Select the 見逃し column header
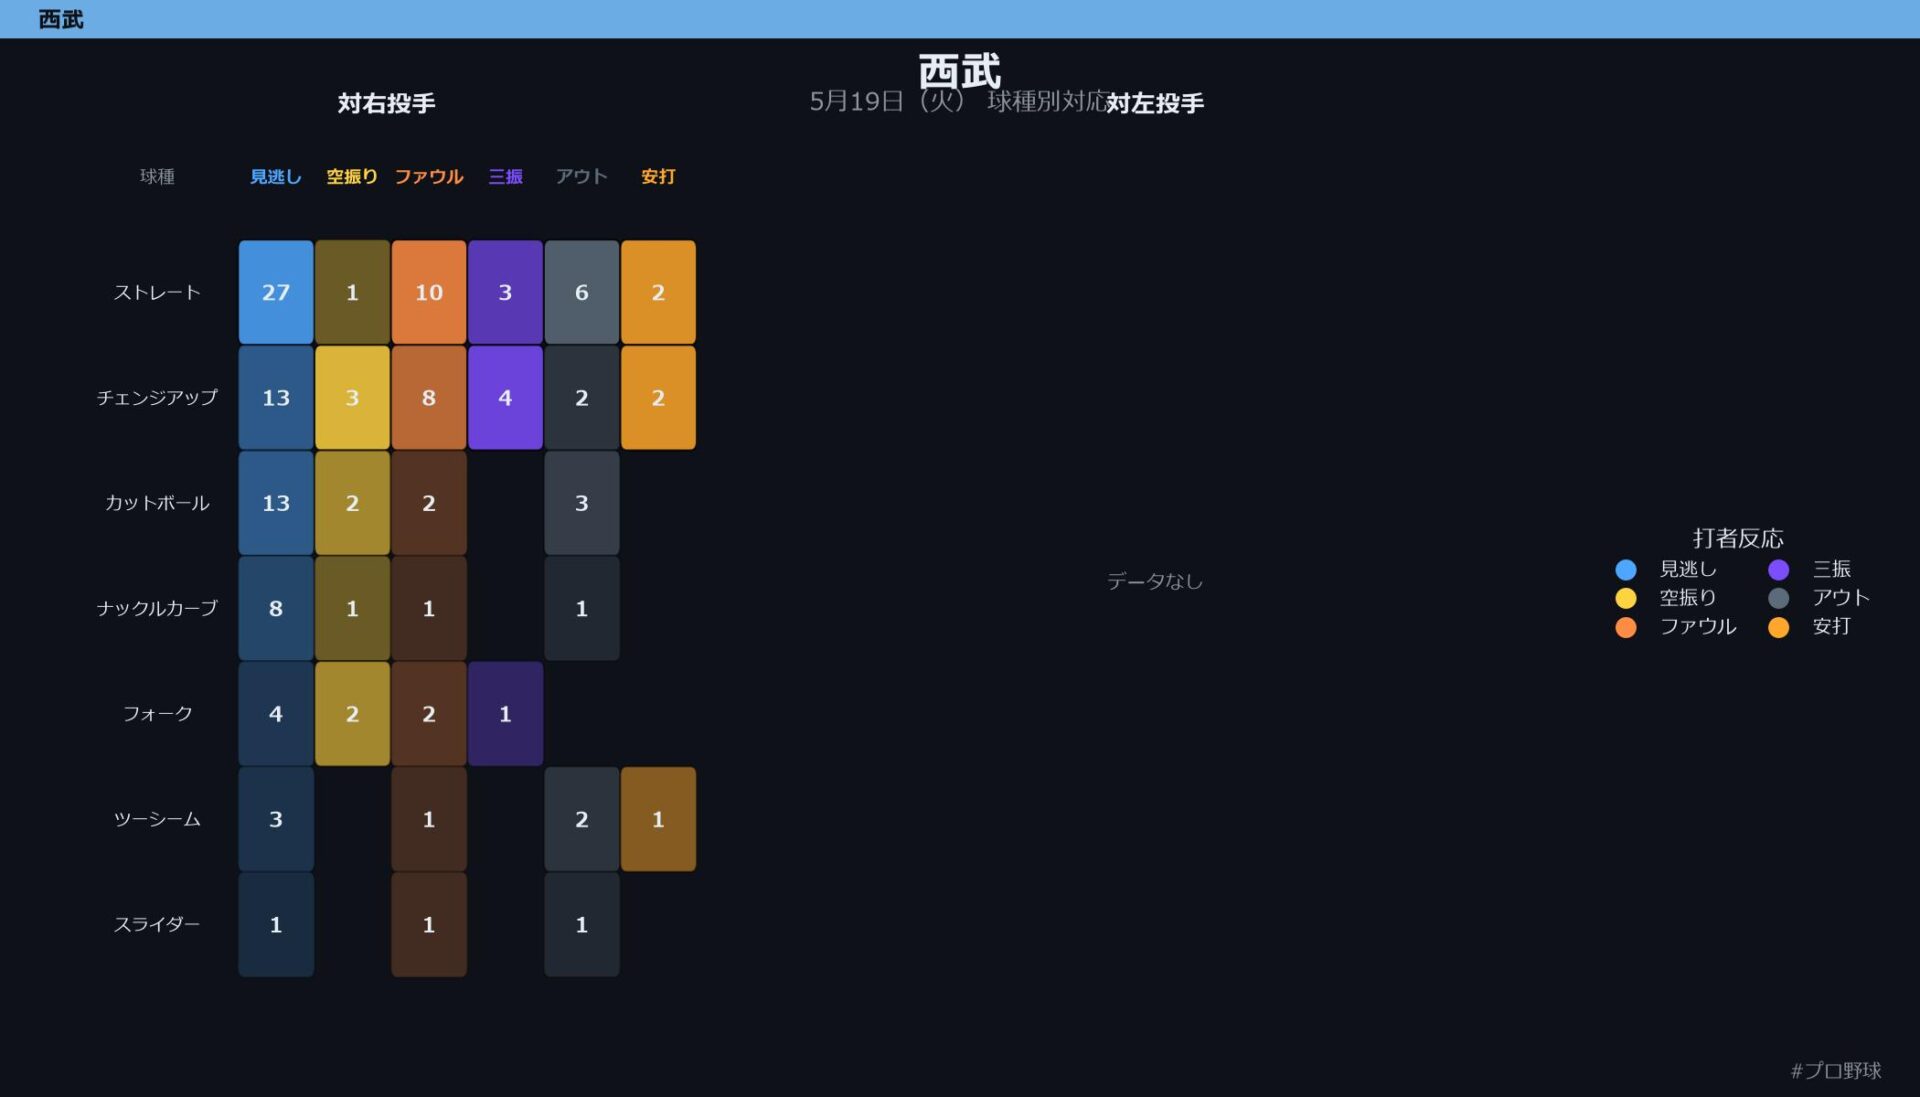 pos(276,177)
